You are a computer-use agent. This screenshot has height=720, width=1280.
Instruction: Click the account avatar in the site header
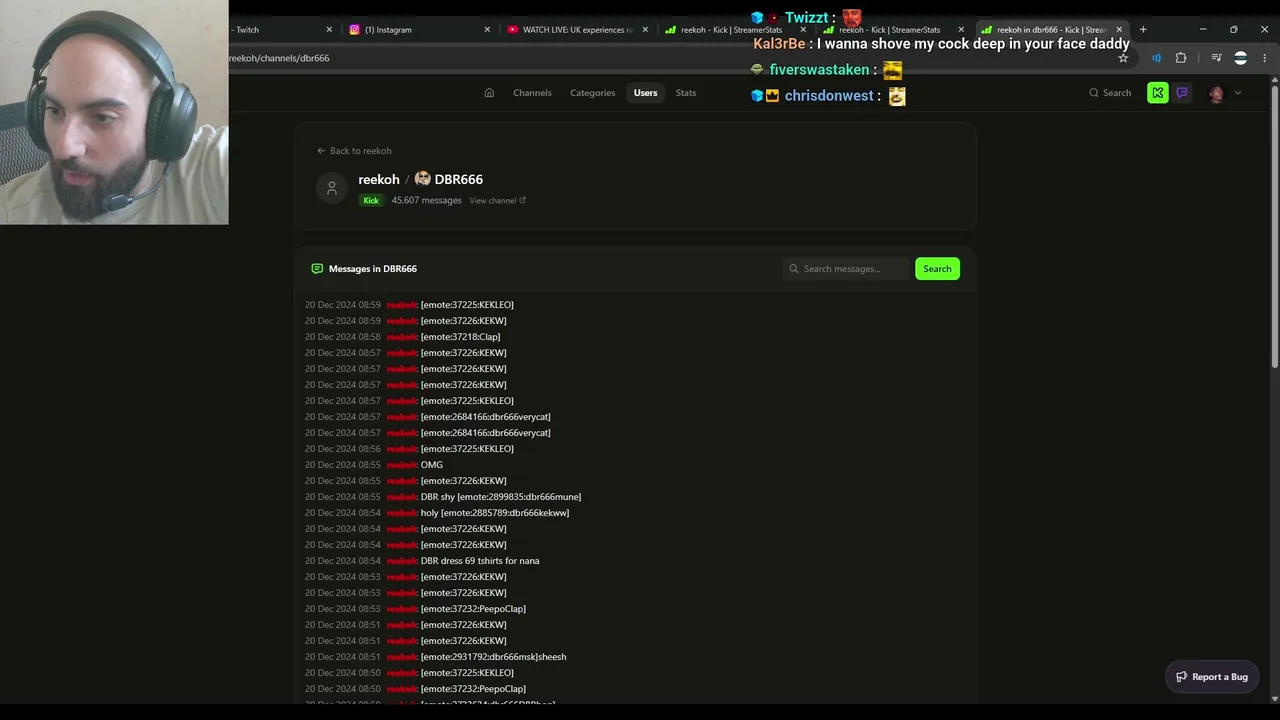[x=1216, y=93]
